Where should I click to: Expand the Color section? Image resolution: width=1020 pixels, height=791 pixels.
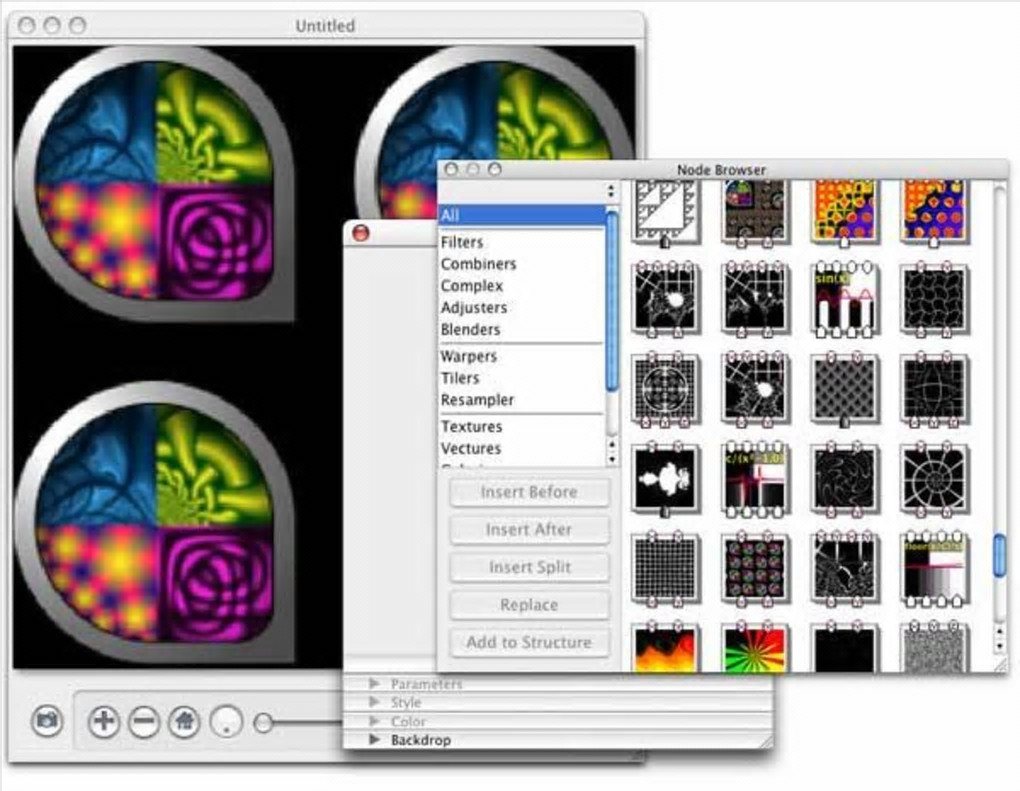pyautogui.click(x=374, y=721)
